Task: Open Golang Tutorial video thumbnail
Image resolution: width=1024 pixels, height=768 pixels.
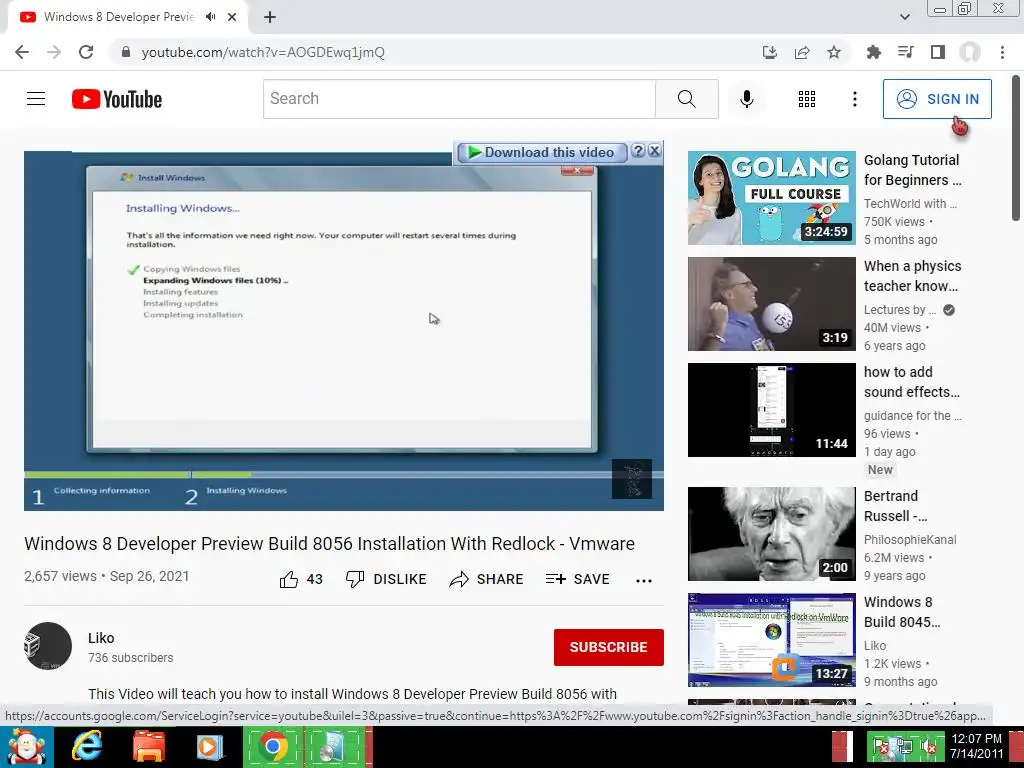Action: [x=771, y=198]
